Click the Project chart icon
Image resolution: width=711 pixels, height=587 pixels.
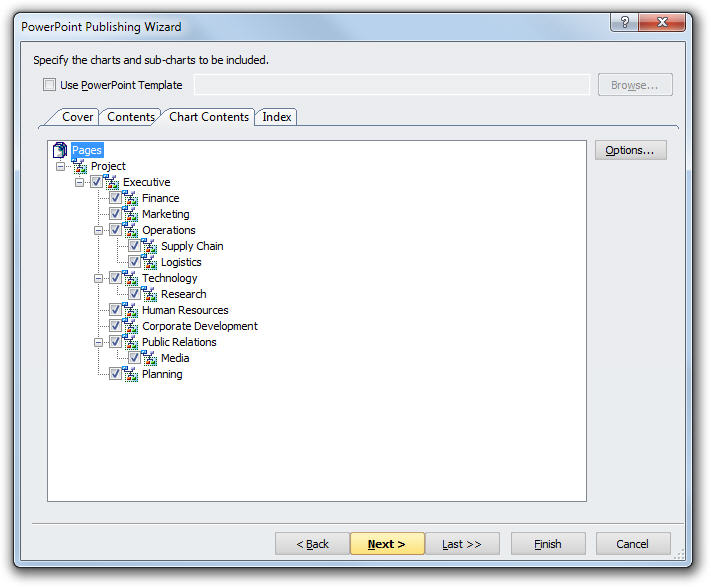(x=80, y=166)
